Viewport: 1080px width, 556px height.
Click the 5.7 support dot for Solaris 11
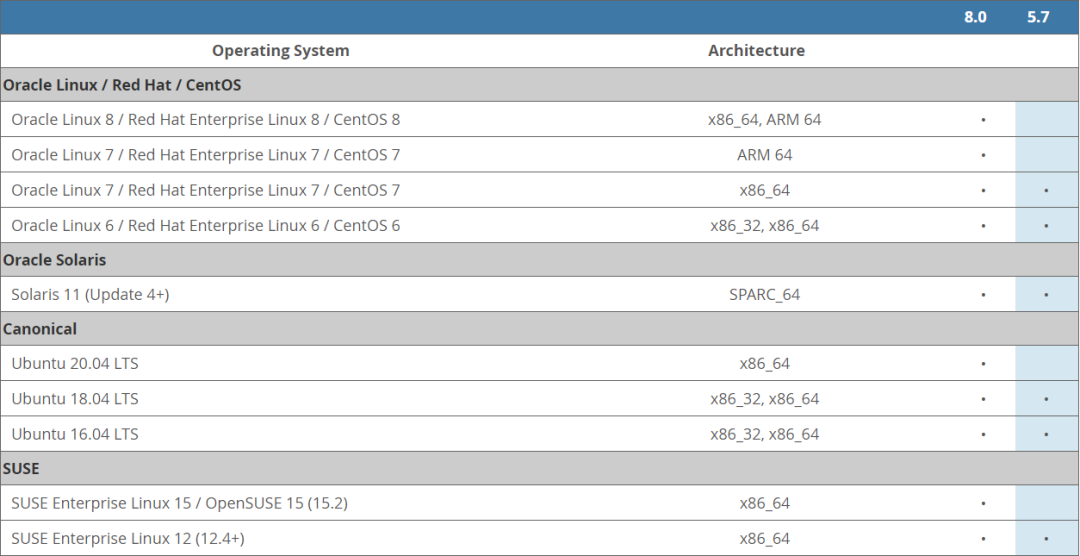(x=1046, y=295)
